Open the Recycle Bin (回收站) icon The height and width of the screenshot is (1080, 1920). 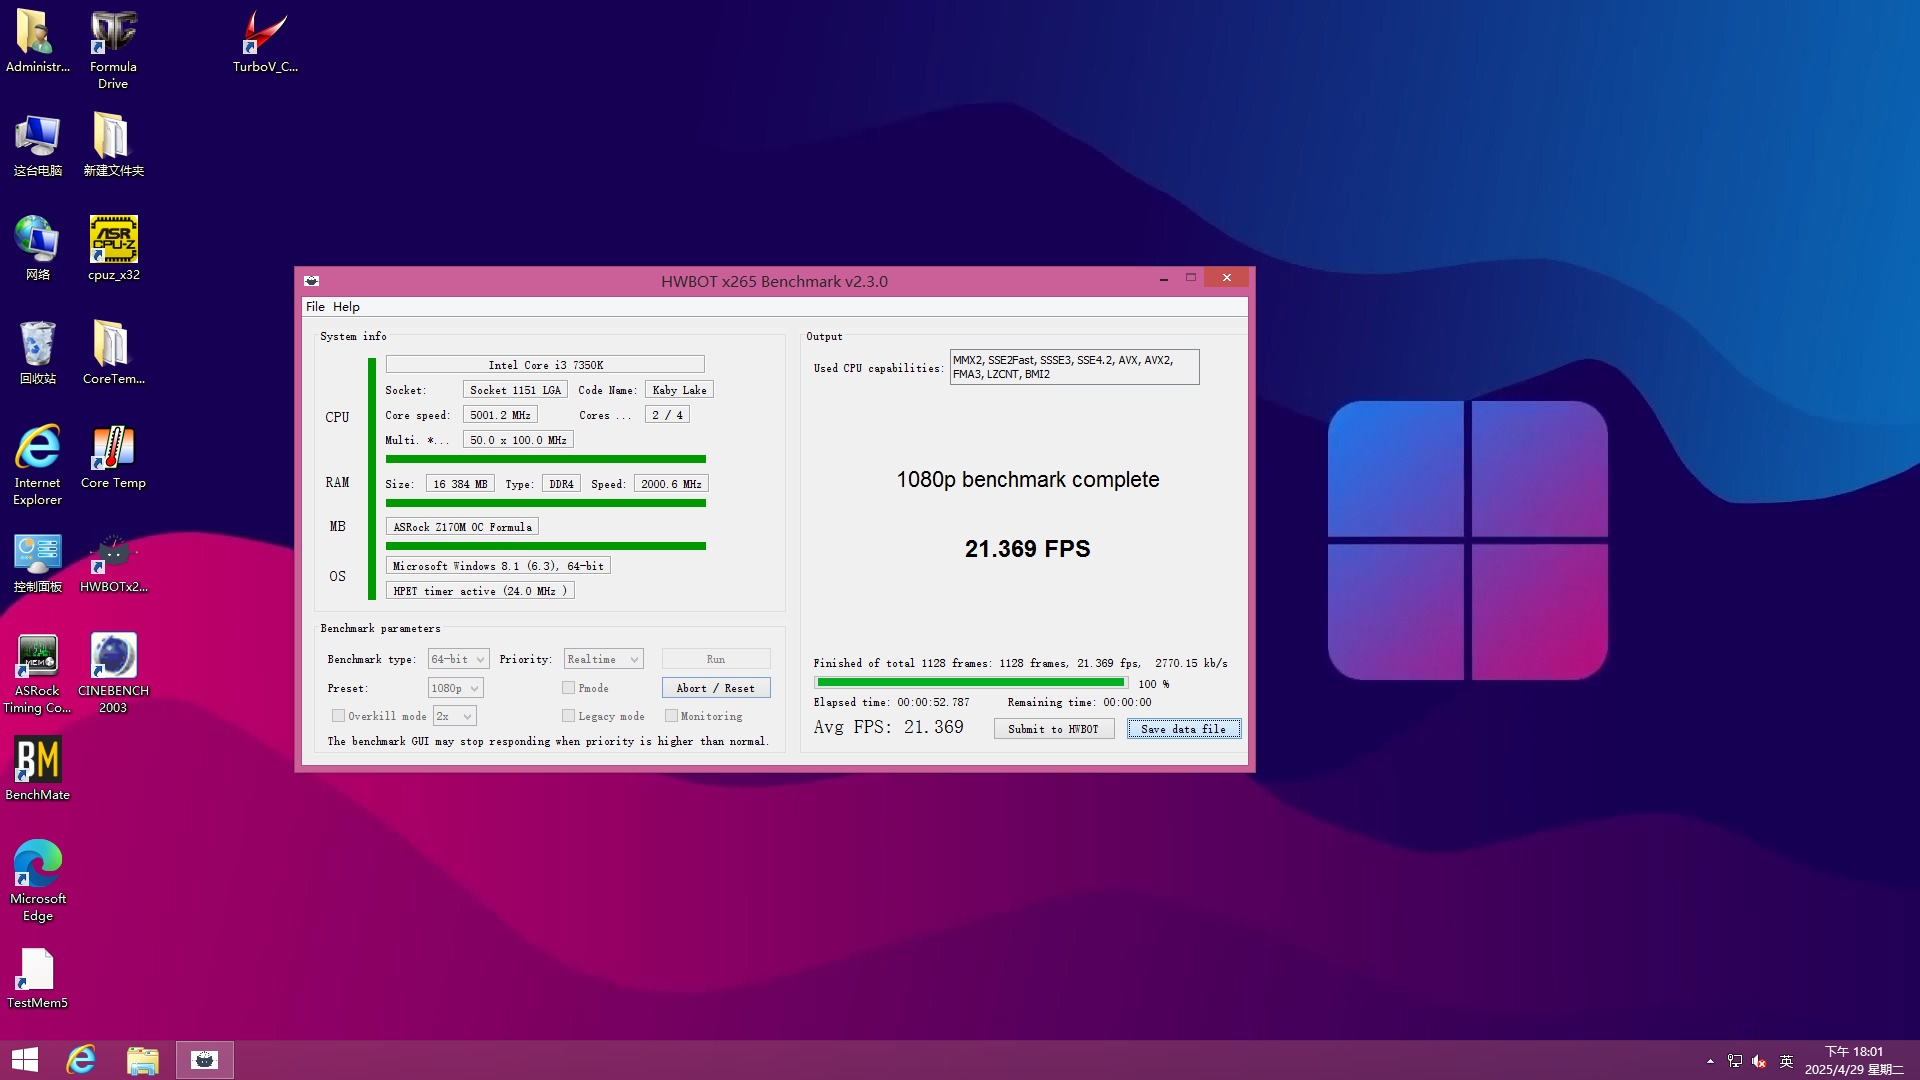[37, 353]
